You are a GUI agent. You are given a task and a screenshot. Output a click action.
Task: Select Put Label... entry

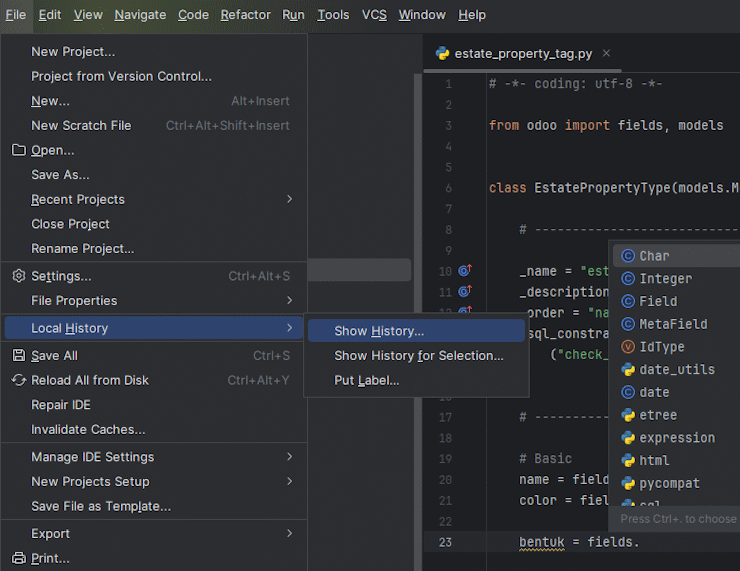pos(416,380)
